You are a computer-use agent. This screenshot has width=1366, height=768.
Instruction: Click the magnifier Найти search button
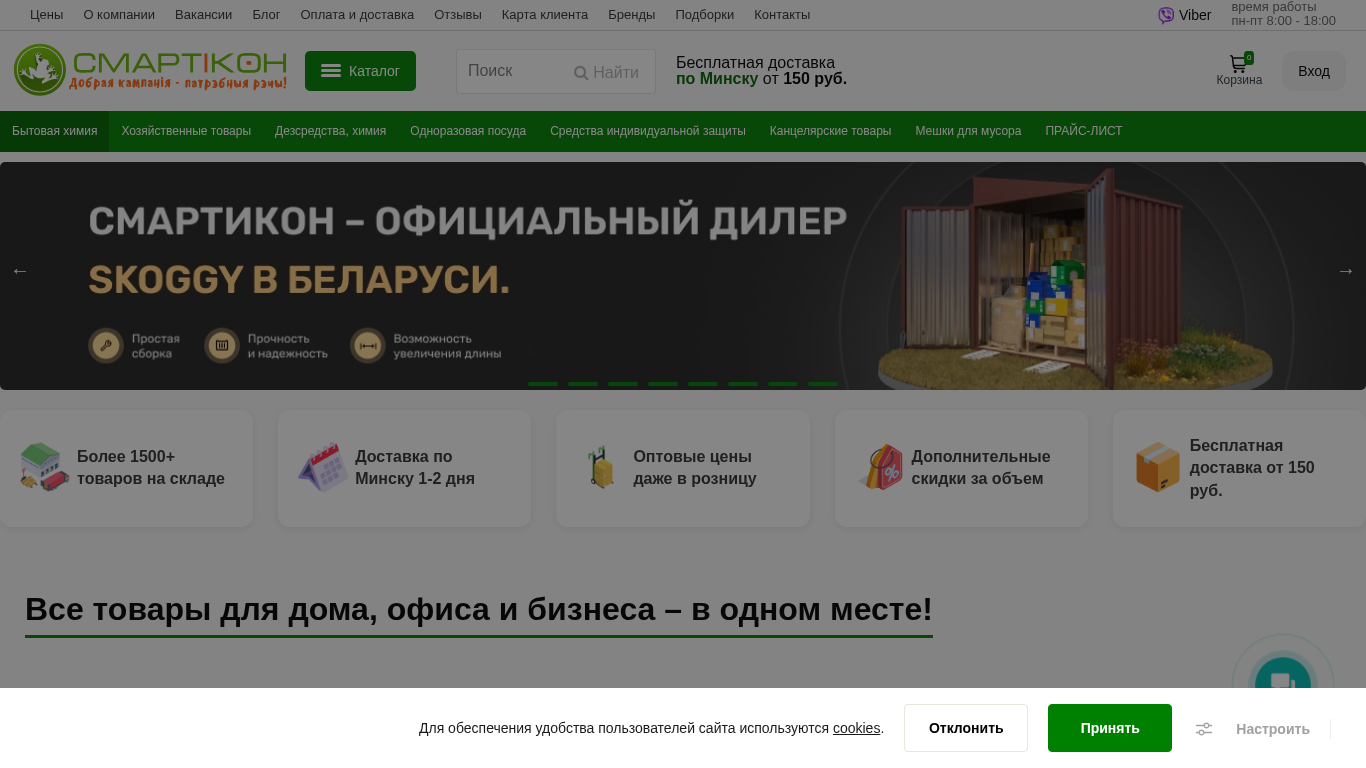[x=606, y=72]
